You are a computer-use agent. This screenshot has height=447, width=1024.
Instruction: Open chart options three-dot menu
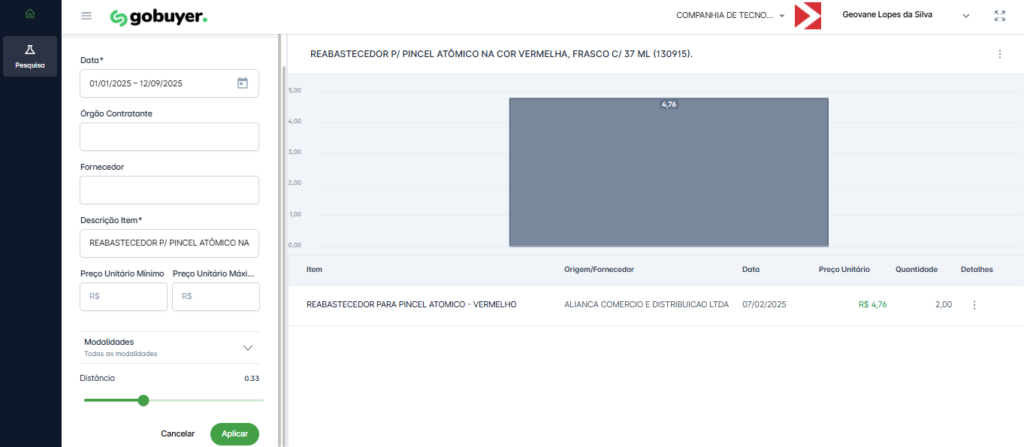(999, 54)
